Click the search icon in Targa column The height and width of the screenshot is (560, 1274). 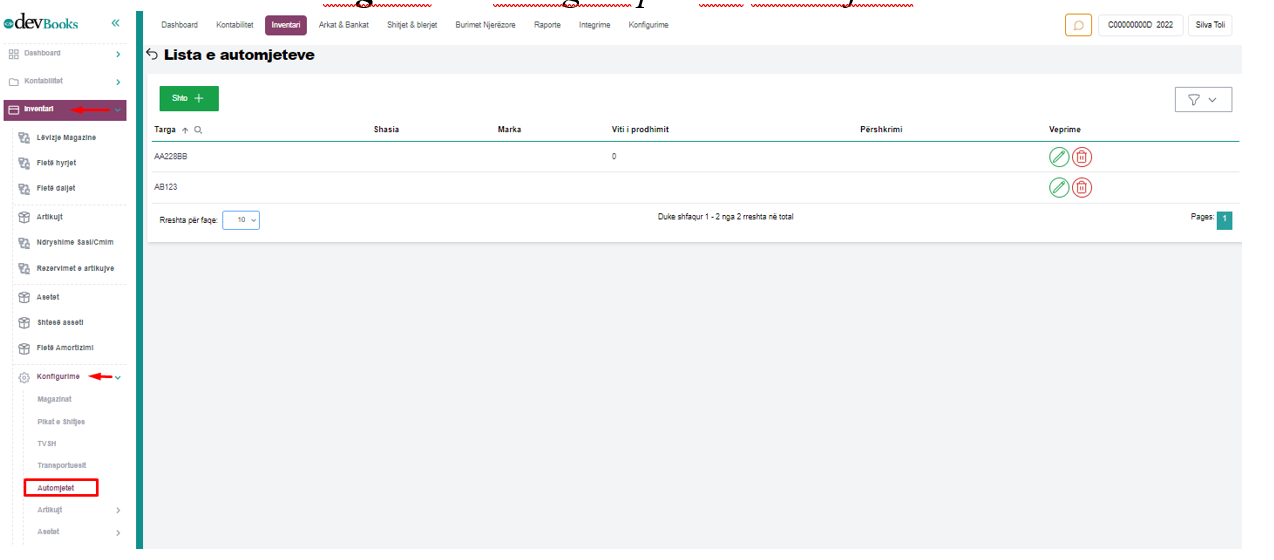[198, 130]
